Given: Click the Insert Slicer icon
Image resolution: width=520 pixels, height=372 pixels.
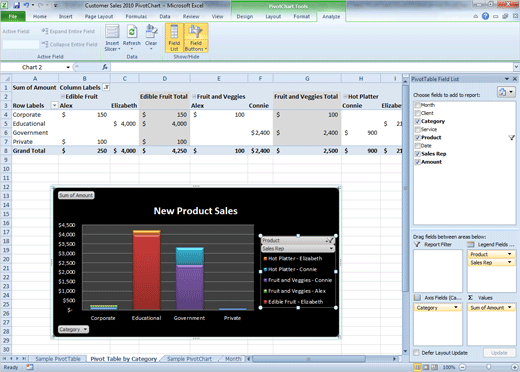Looking at the screenshot, I should tap(112, 38).
